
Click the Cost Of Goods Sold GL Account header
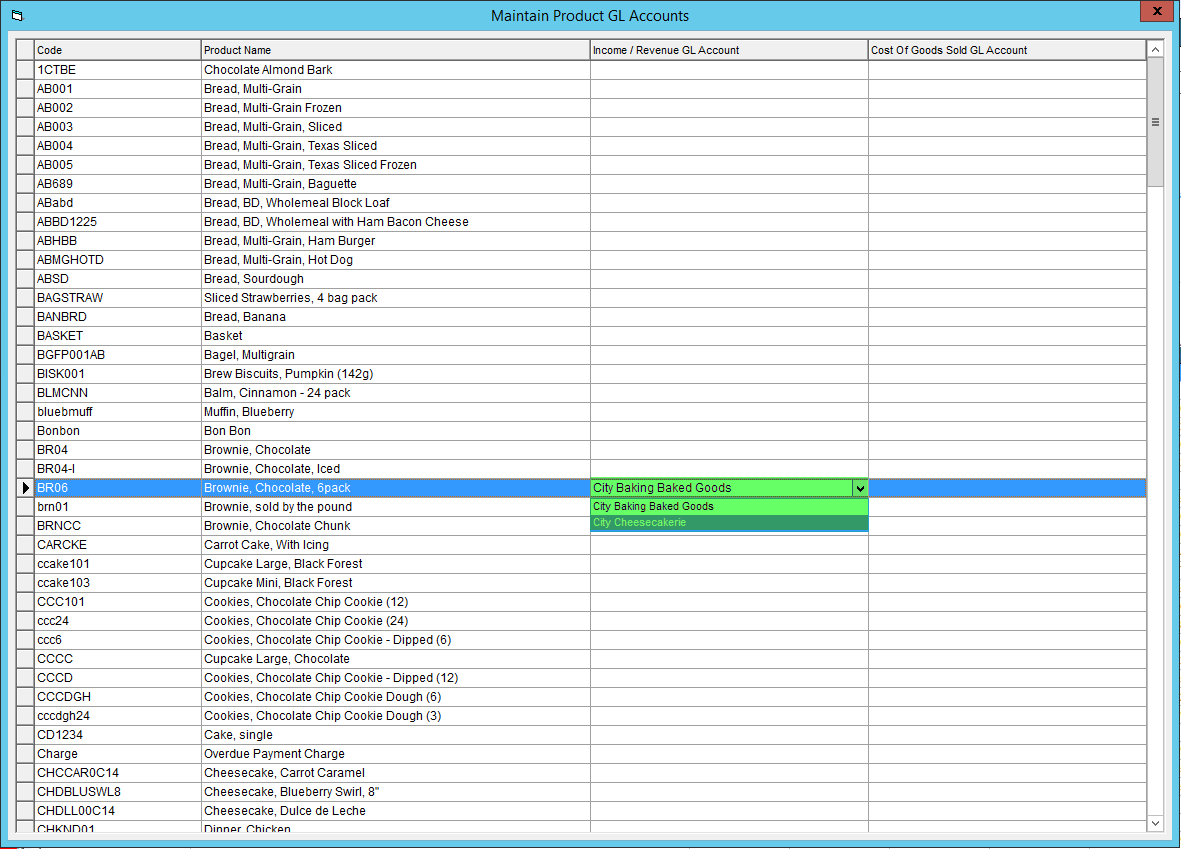(x=1007, y=50)
